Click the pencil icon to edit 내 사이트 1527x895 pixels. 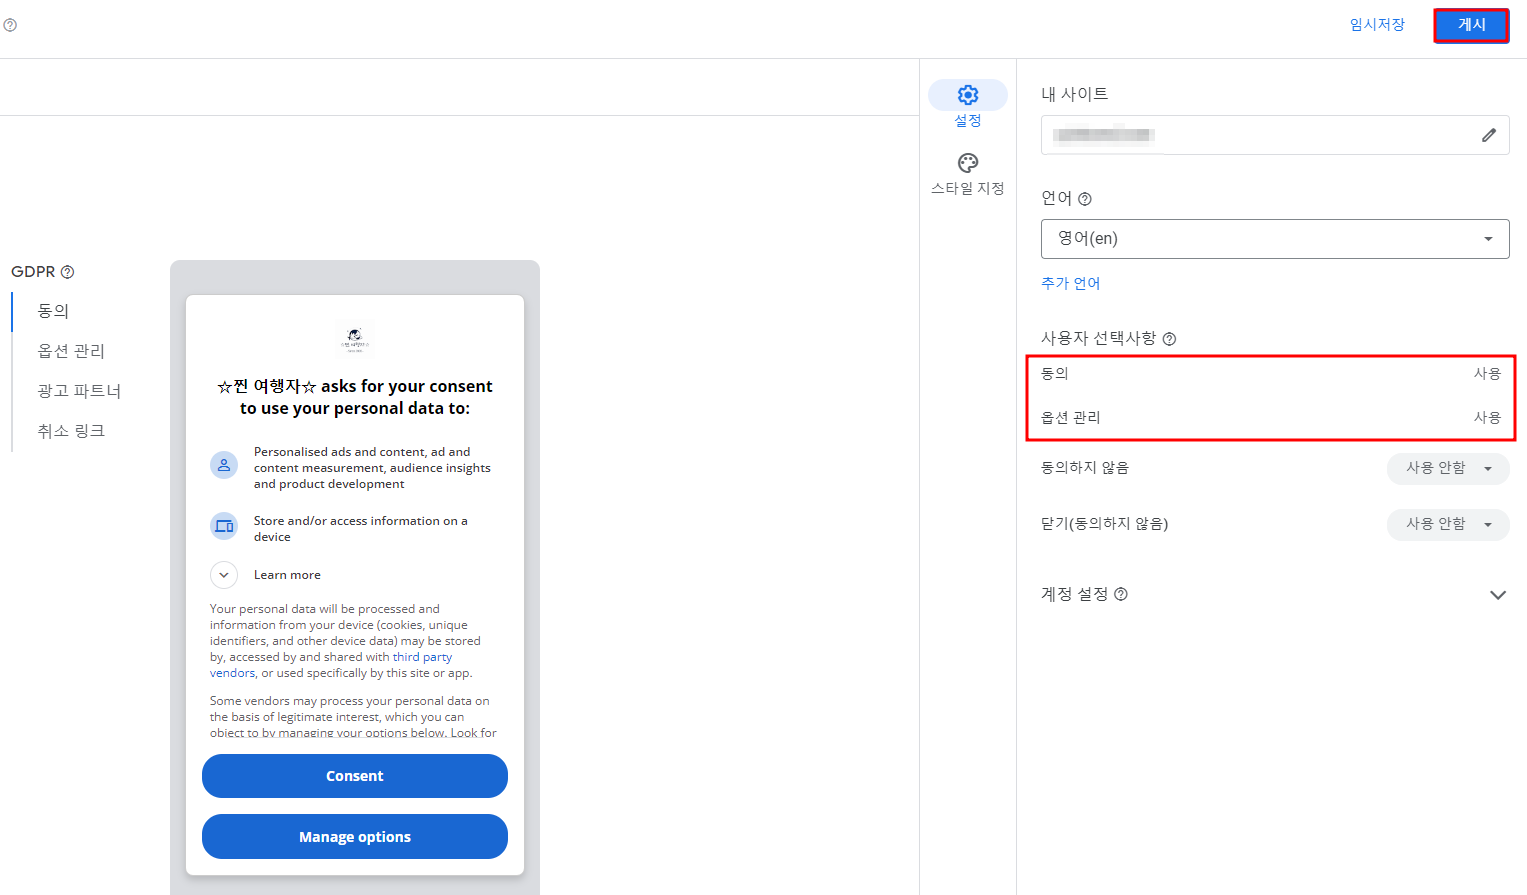[x=1488, y=135]
